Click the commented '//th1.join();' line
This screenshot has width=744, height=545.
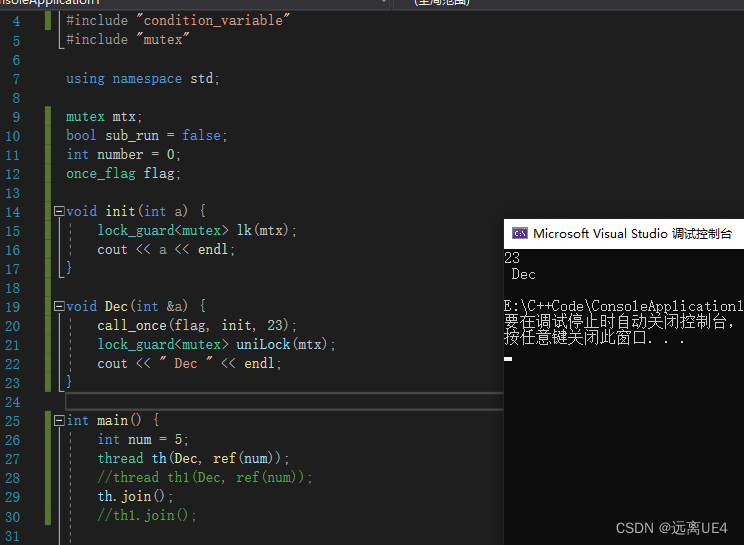147,515
